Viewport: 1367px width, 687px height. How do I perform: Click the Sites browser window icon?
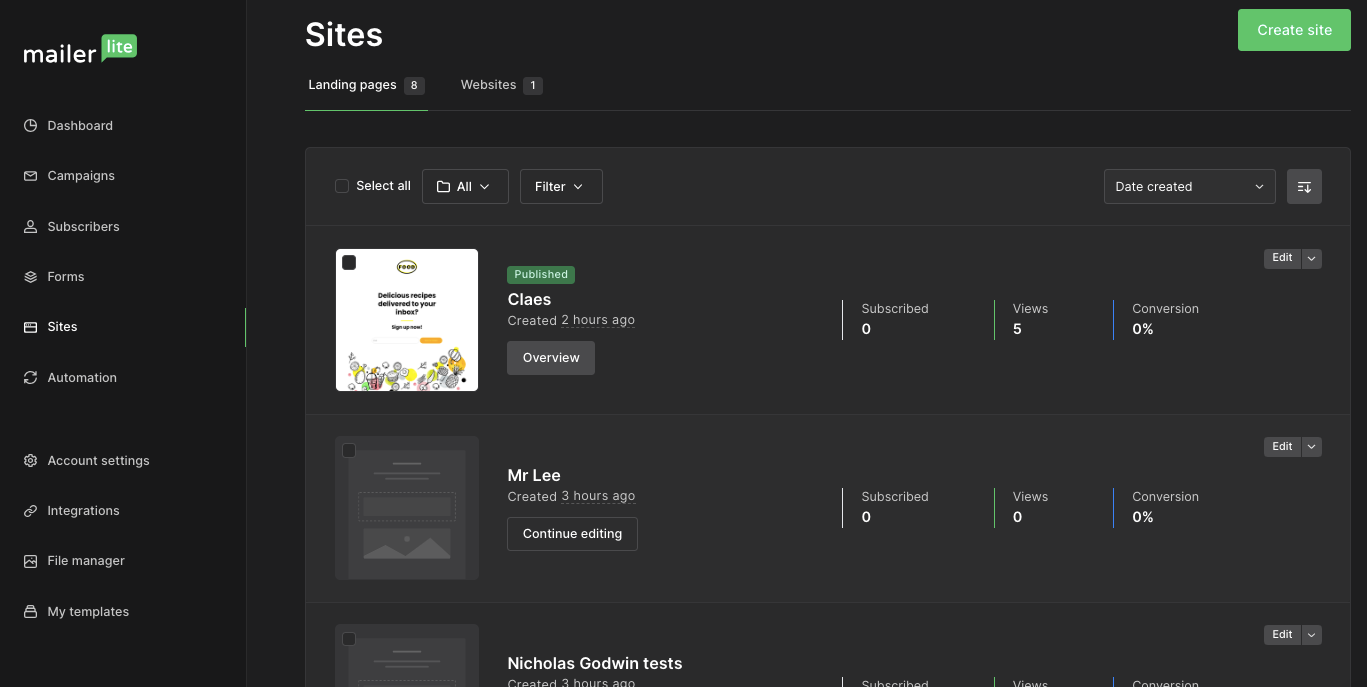30,326
